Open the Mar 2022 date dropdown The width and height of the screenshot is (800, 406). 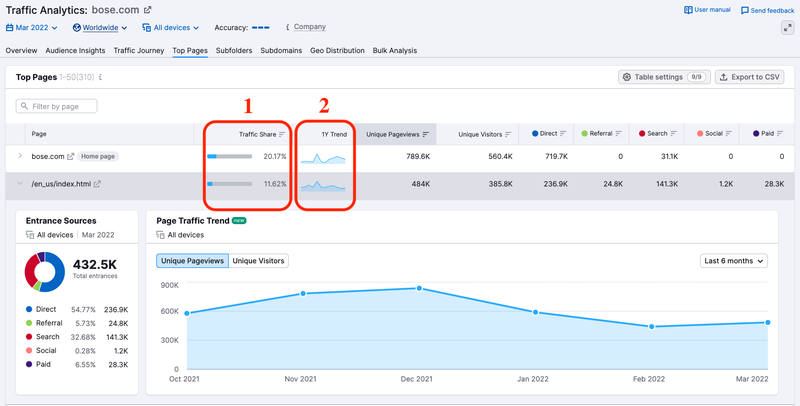pyautogui.click(x=32, y=28)
